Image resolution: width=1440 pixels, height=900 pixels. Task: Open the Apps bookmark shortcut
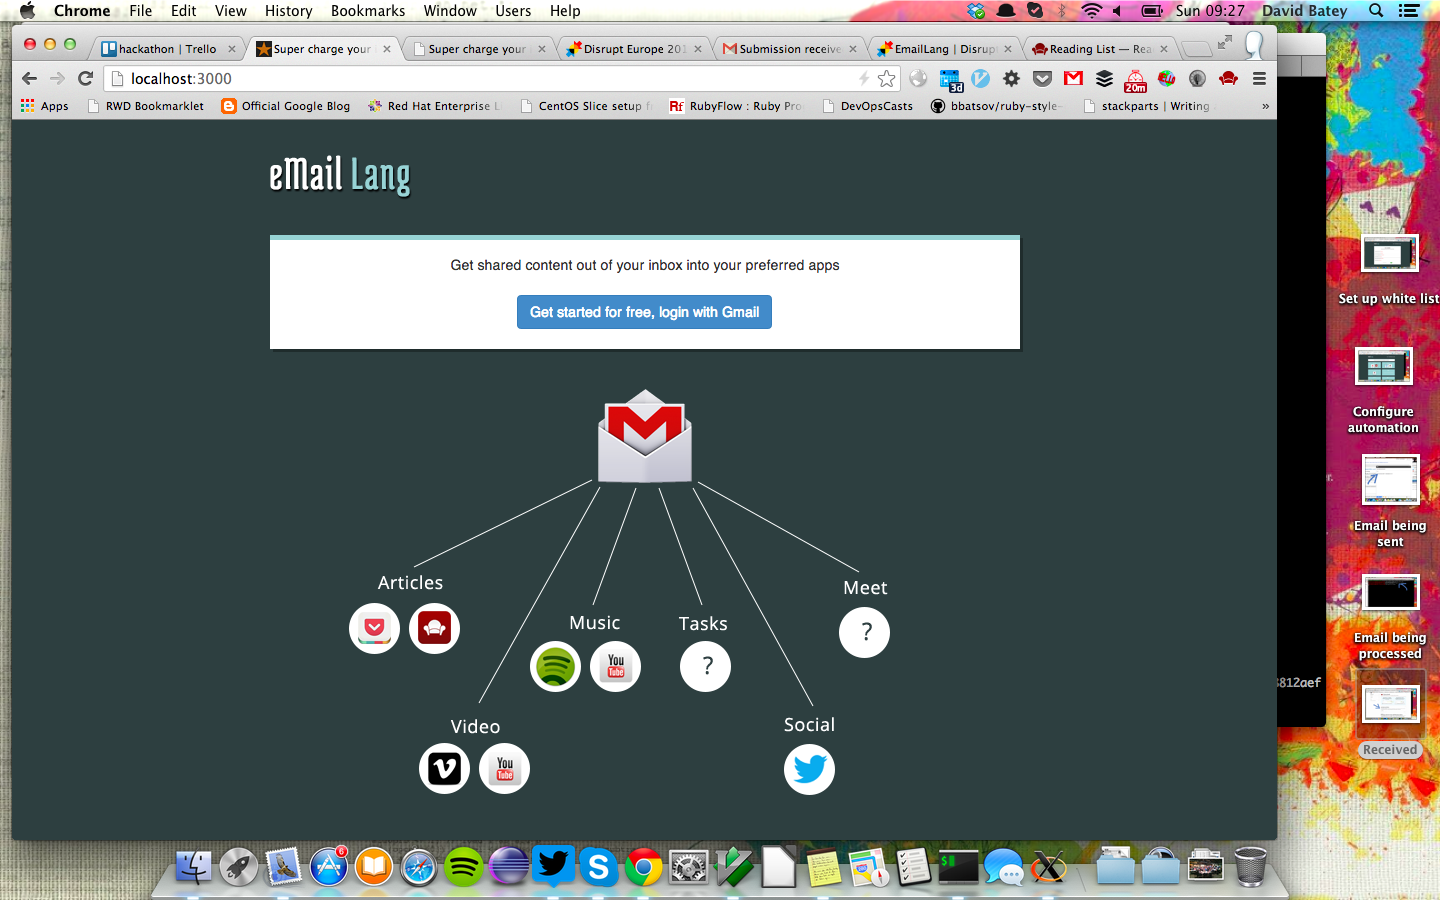pyautogui.click(x=45, y=105)
